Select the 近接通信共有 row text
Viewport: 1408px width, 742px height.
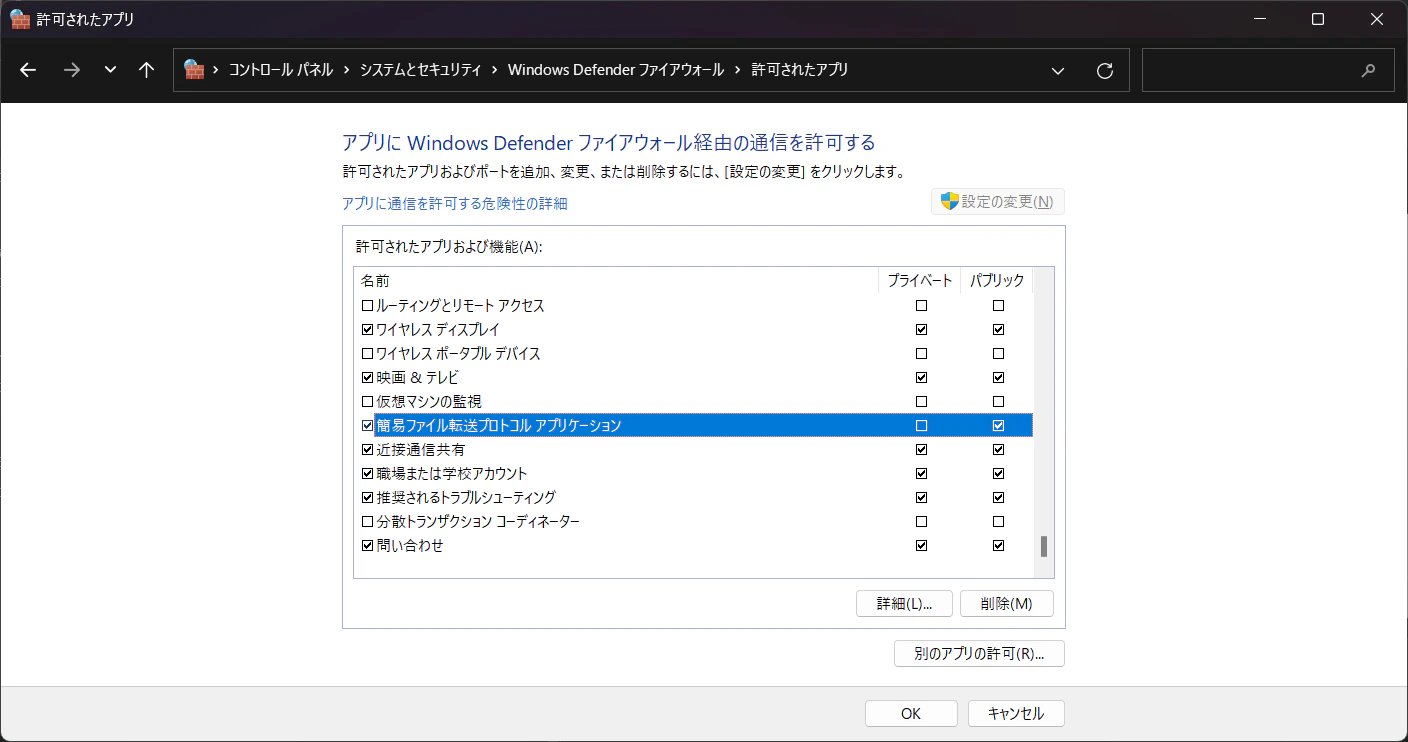[420, 449]
